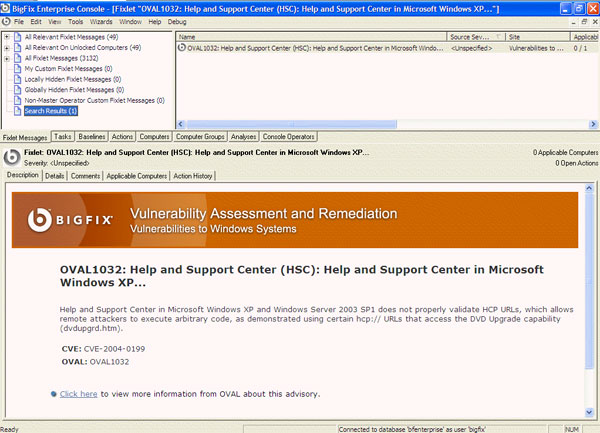Switch to the Computer Groups tab
The height and width of the screenshot is (433, 600).
pos(200,136)
